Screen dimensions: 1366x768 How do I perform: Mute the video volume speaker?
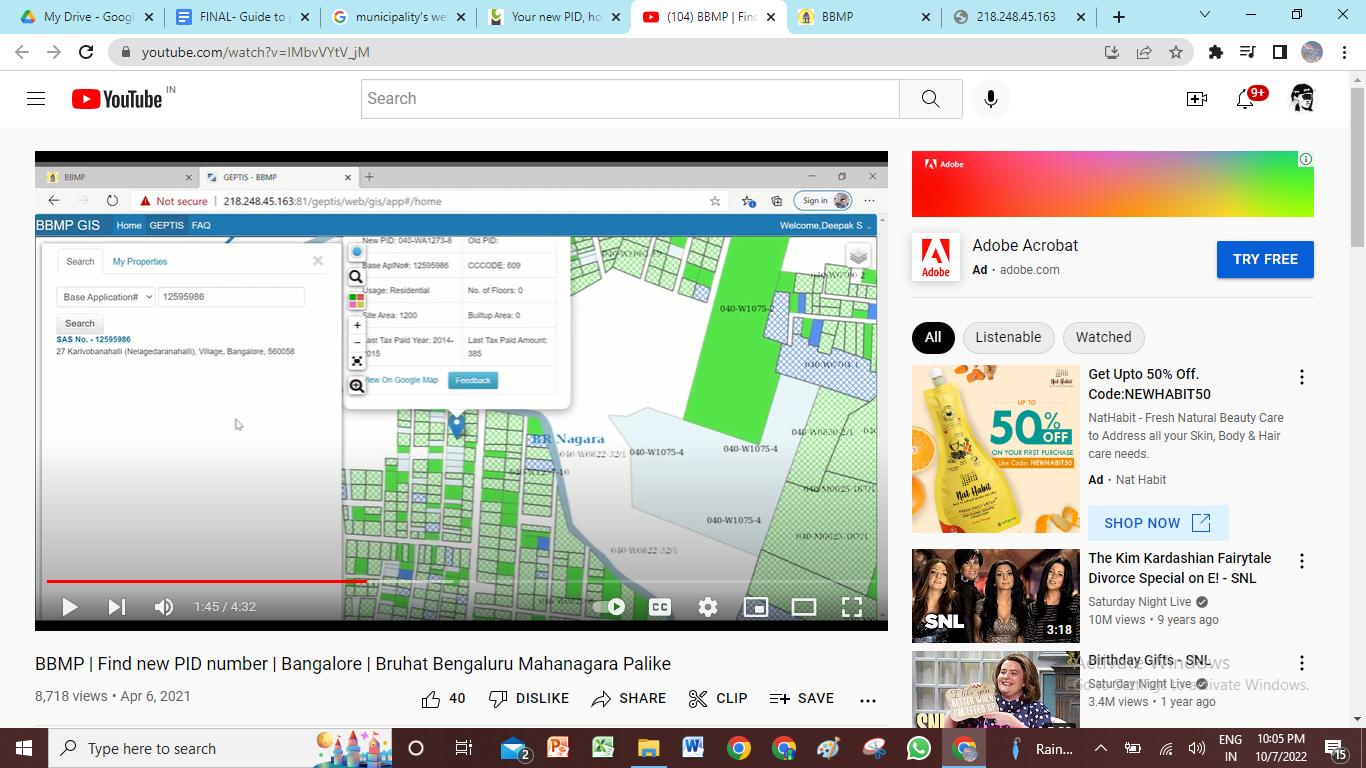164,607
